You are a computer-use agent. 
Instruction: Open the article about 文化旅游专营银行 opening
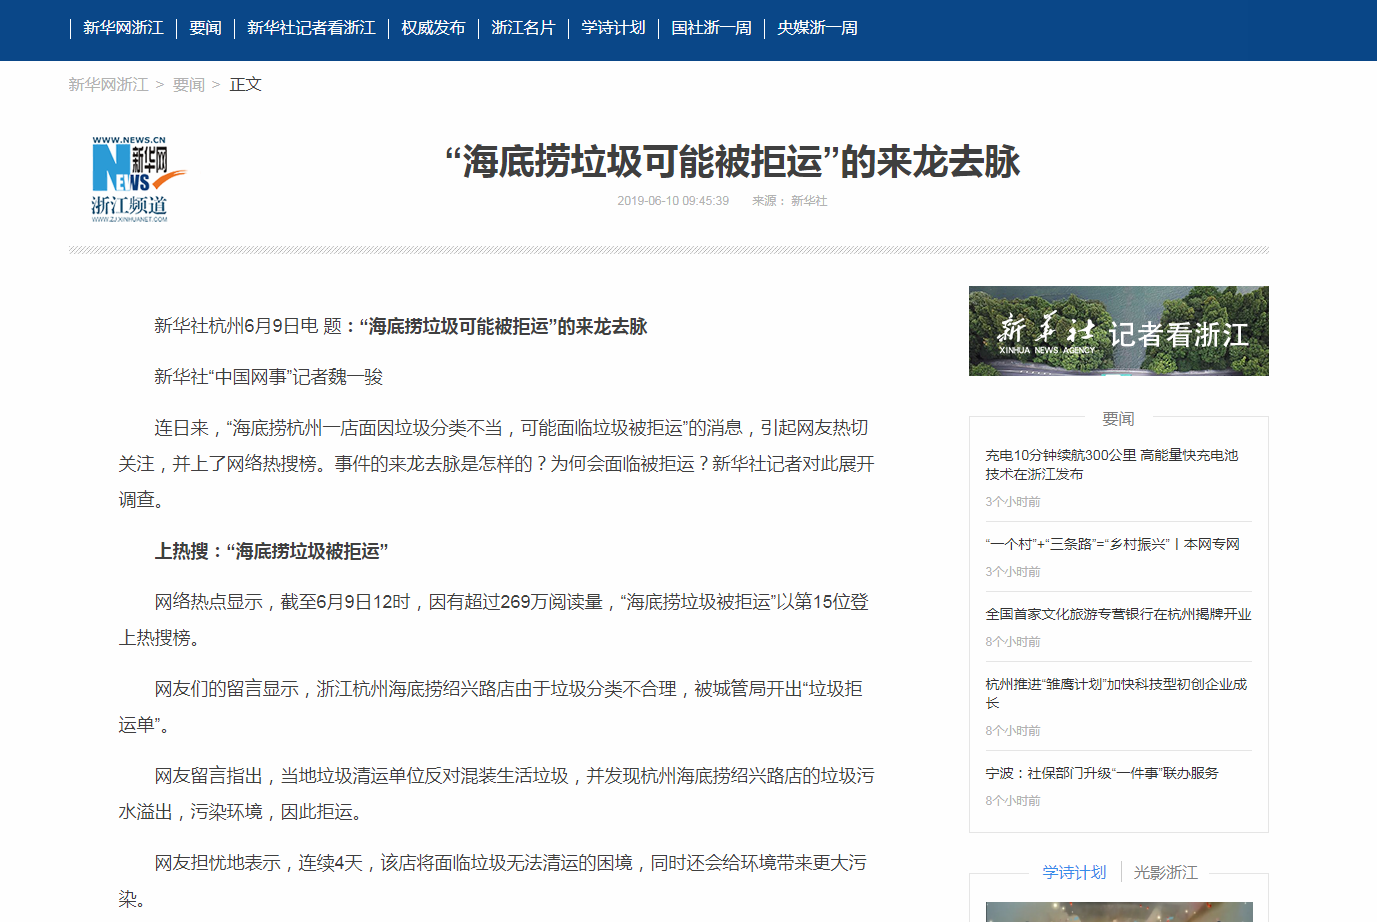[x=1118, y=614]
